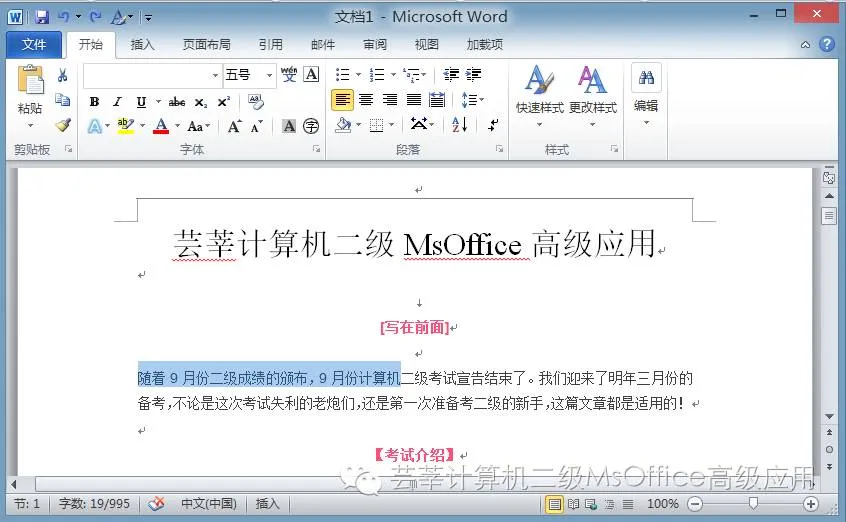Show or hide paragraph marks
The width and height of the screenshot is (846, 522).
point(493,125)
